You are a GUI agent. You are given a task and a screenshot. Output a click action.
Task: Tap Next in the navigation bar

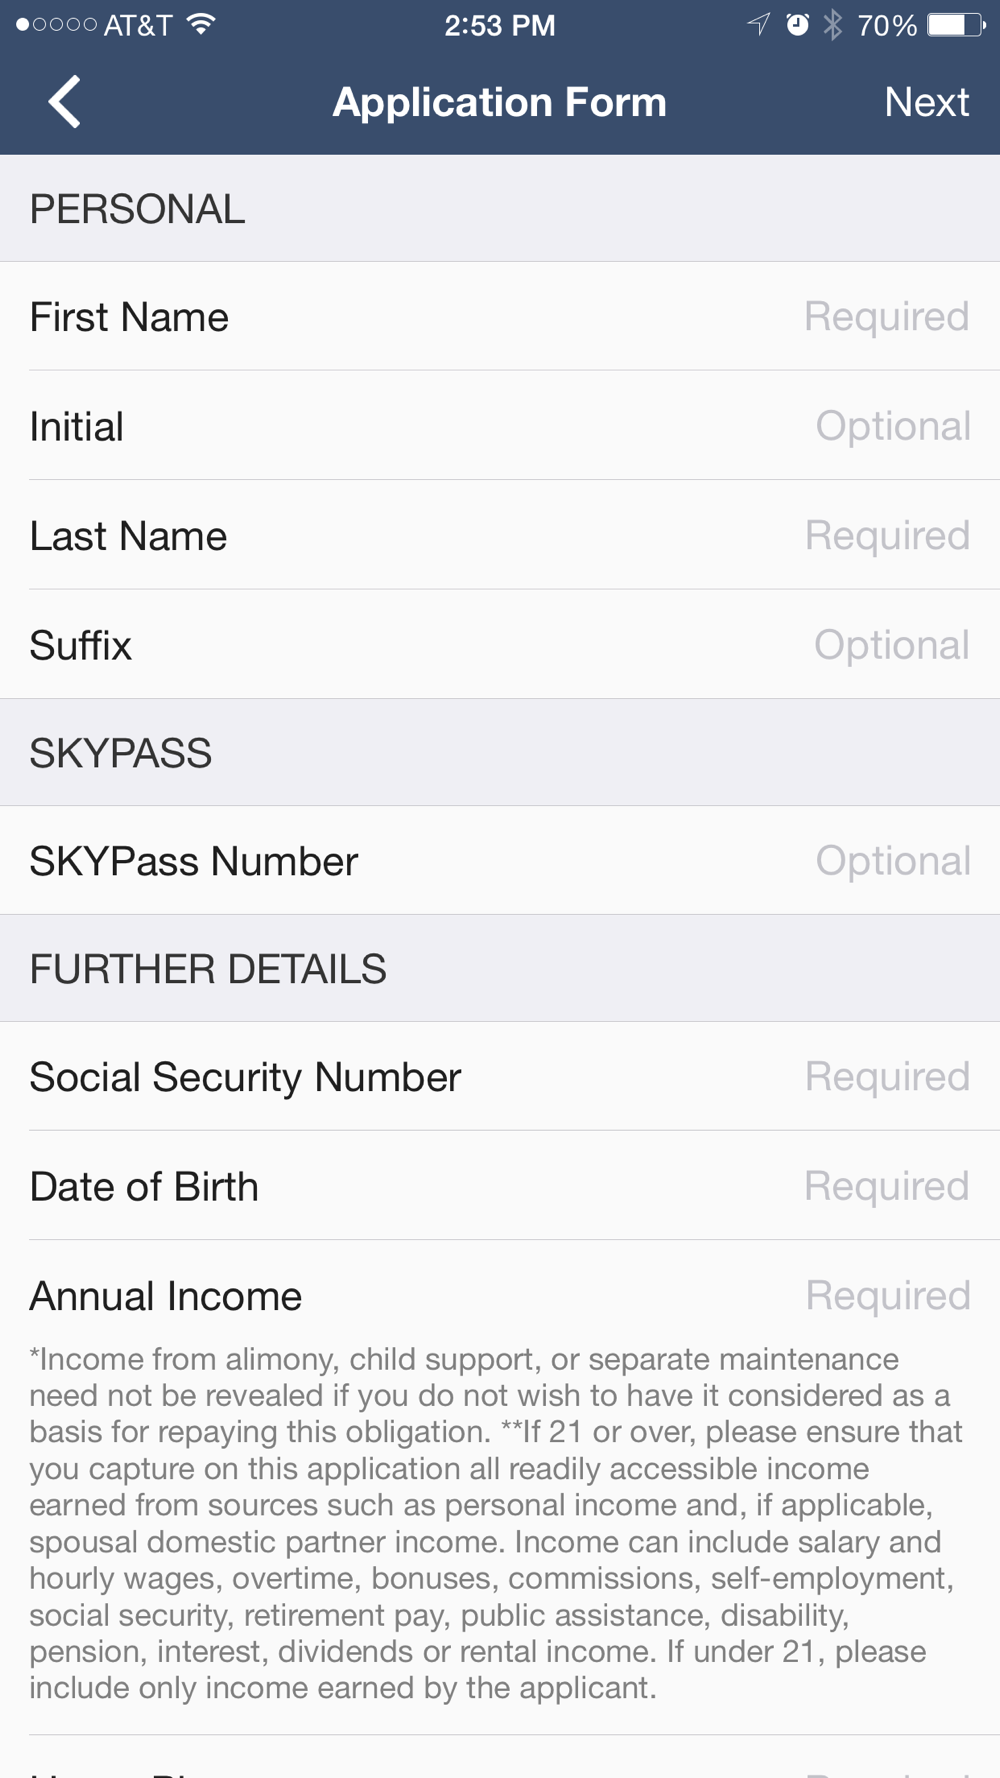927,102
